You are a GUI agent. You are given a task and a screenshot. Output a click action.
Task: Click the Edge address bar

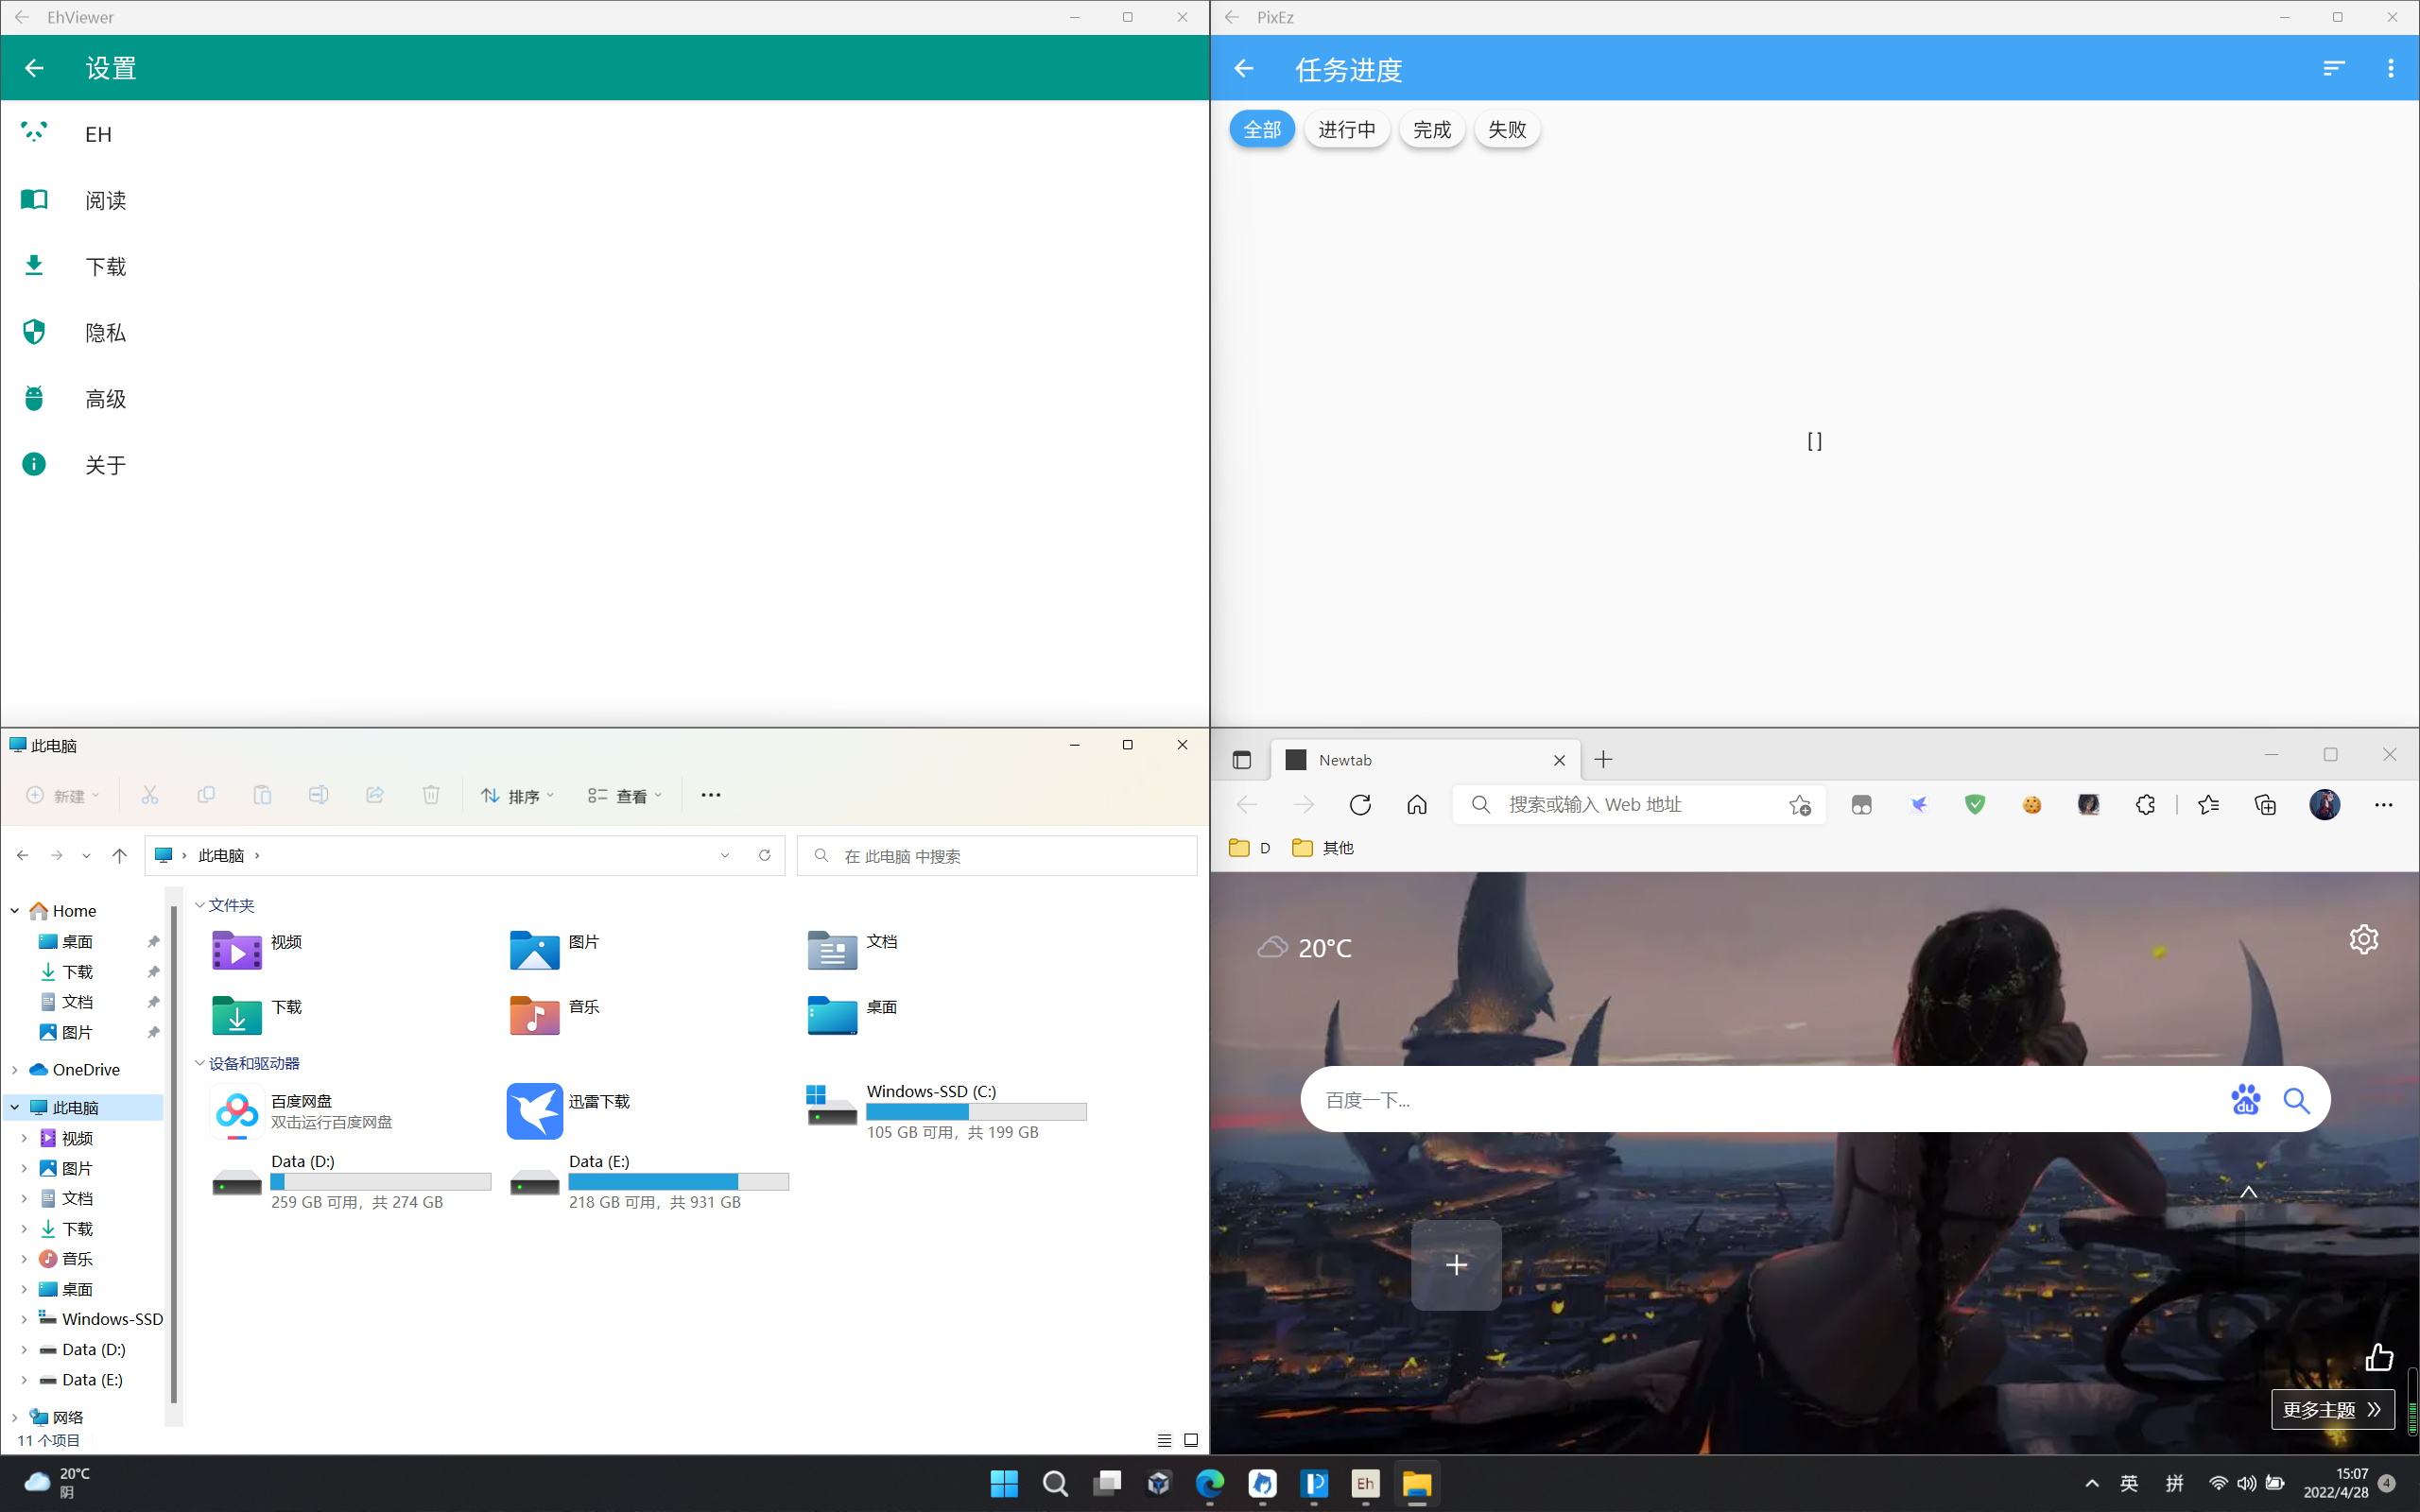(1640, 805)
